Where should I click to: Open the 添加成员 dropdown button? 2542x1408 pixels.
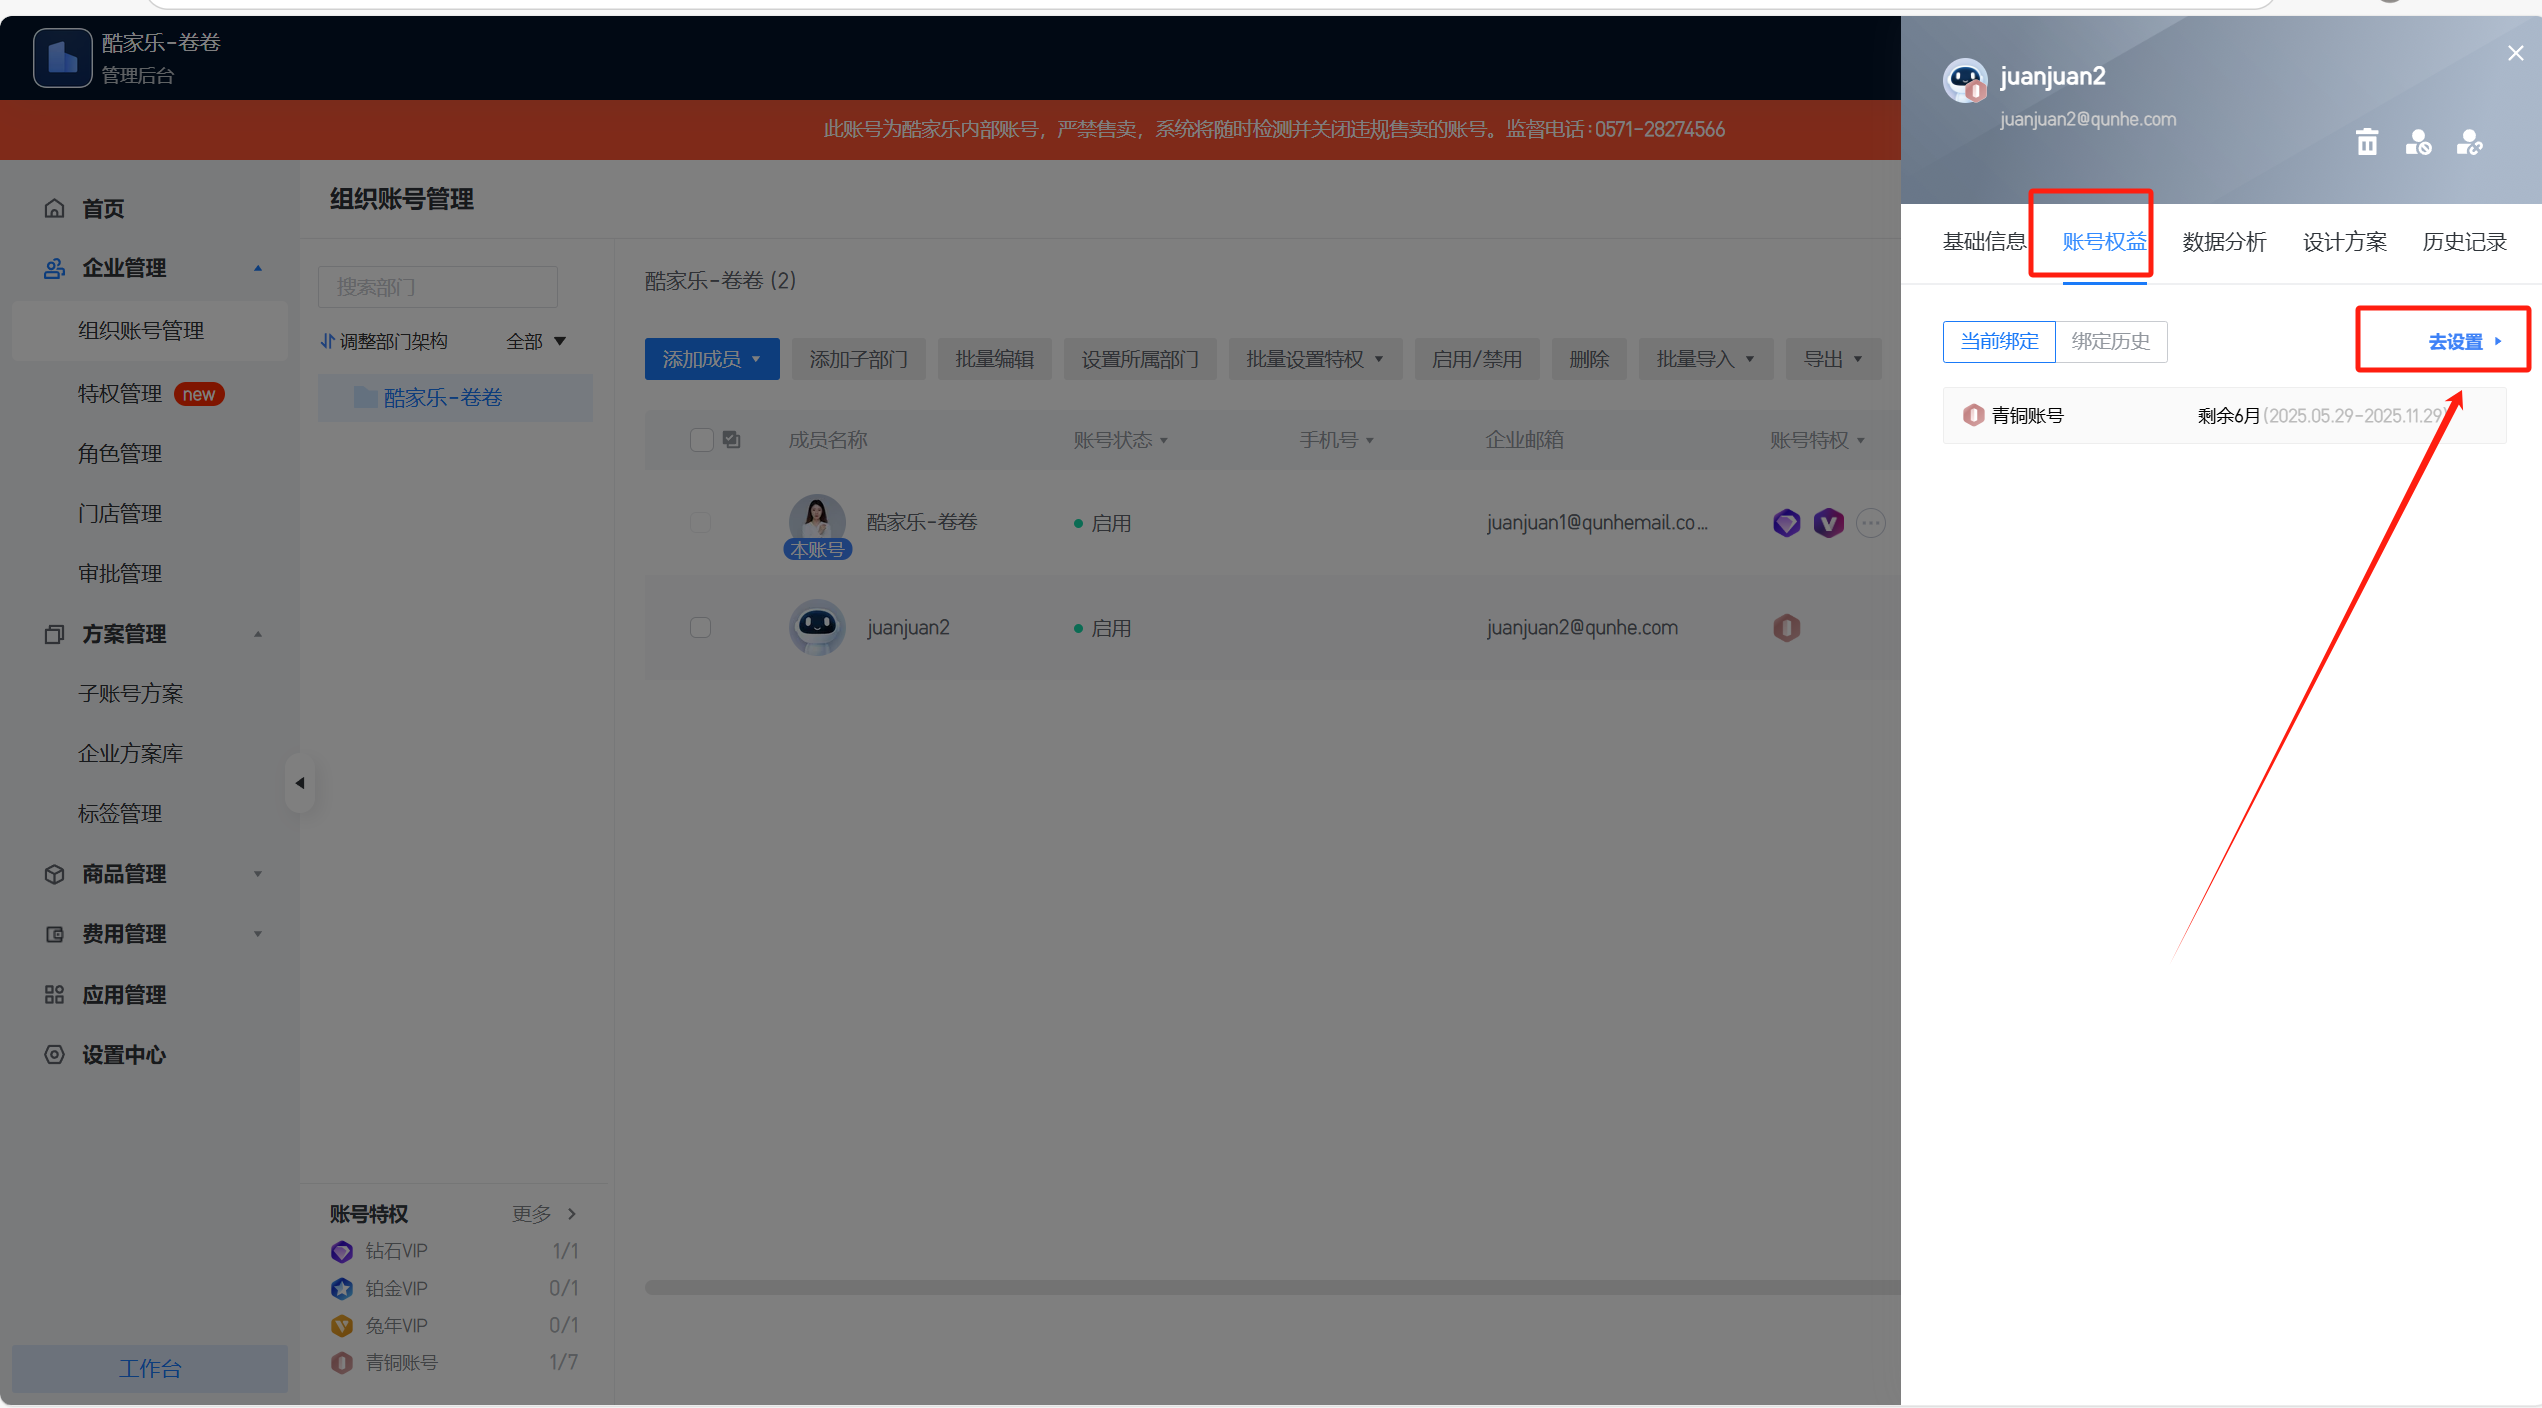tap(711, 359)
